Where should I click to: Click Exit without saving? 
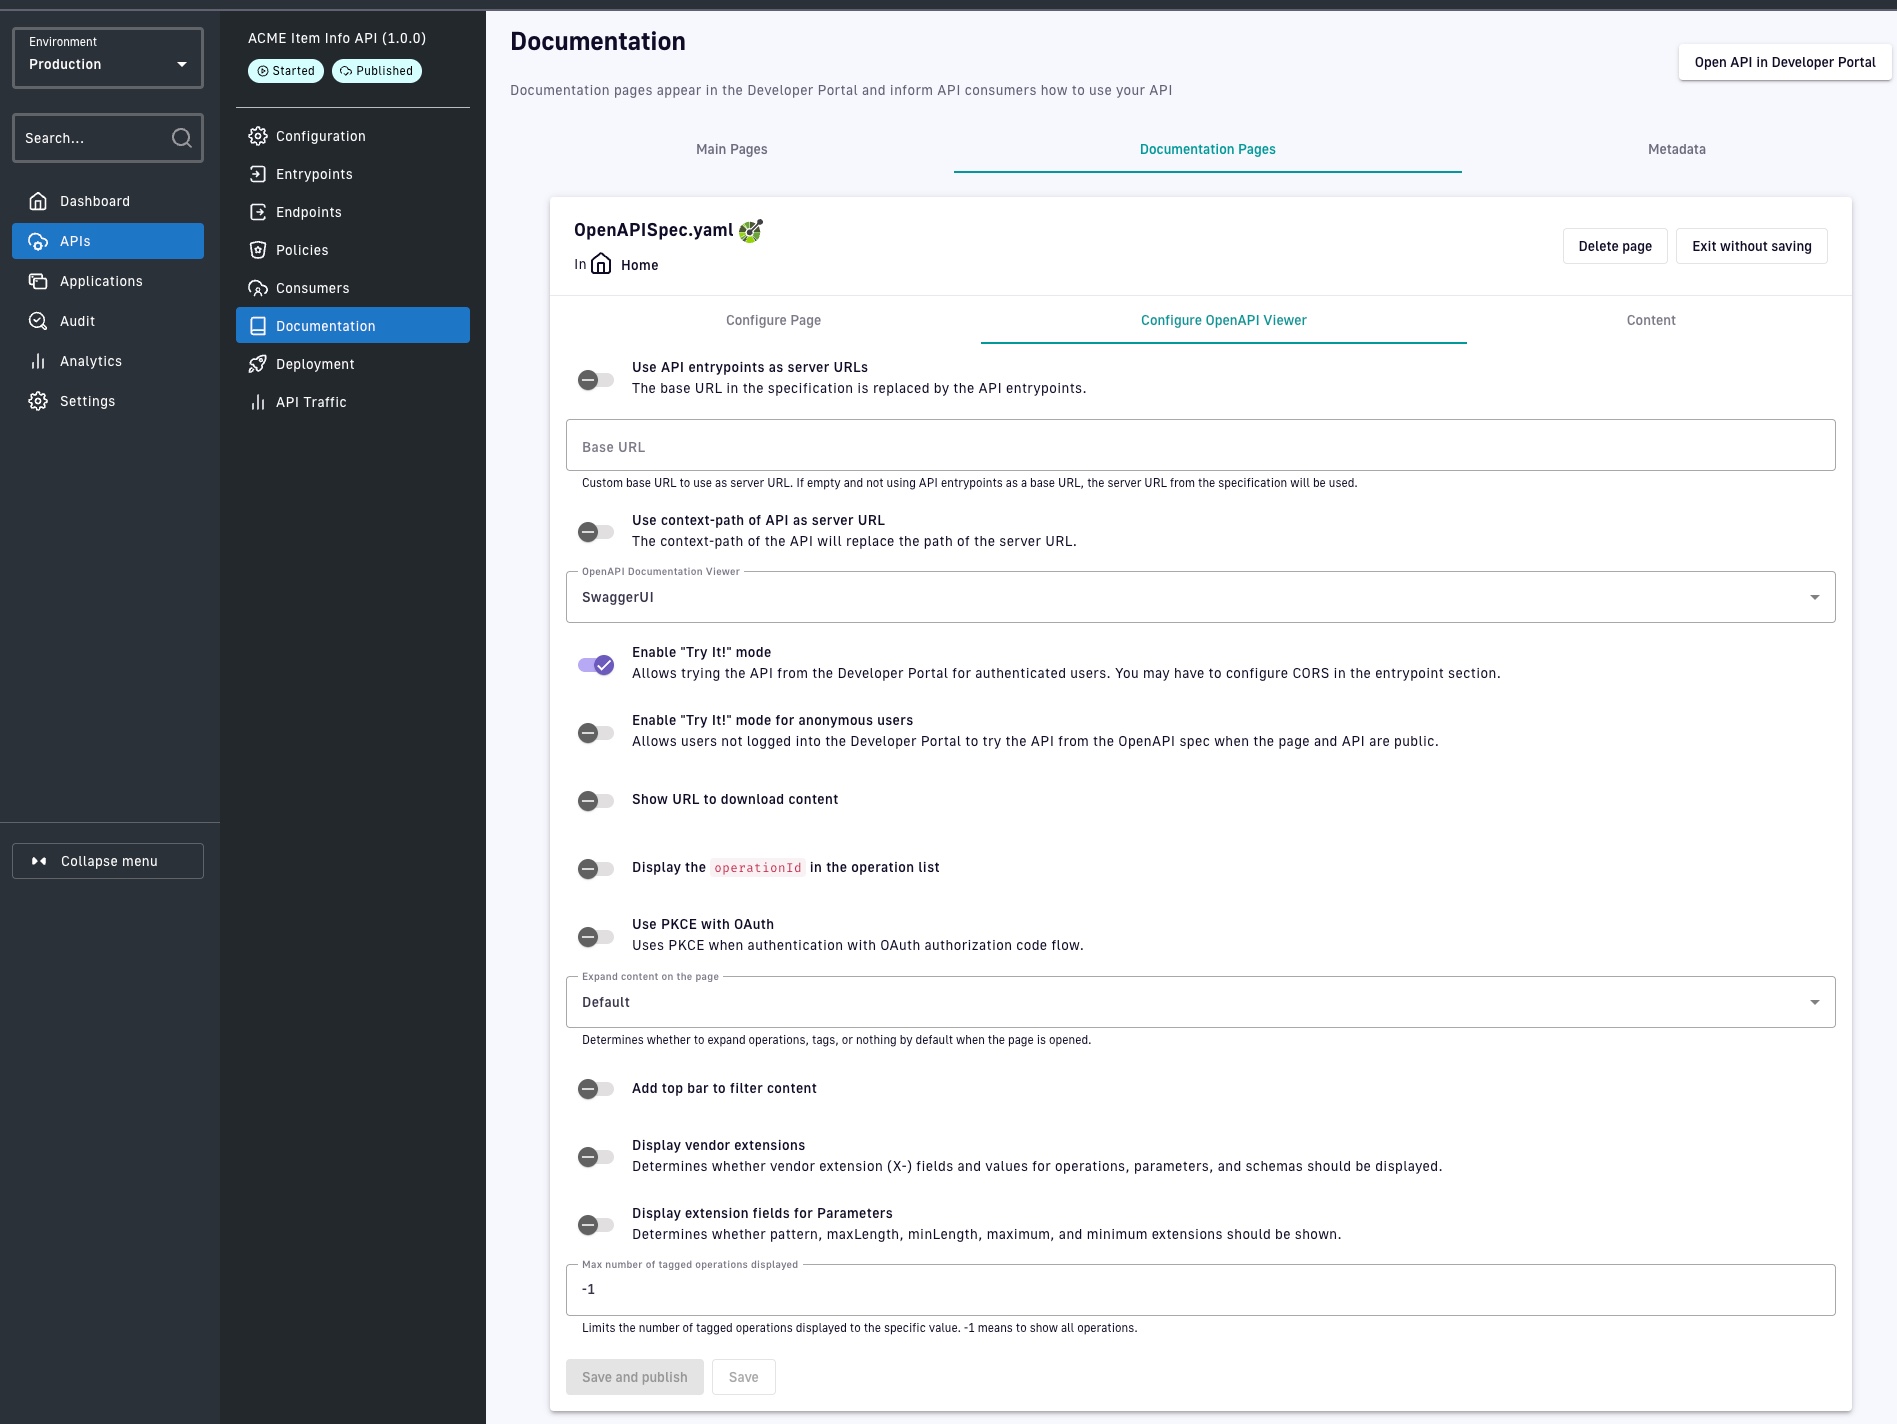[x=1751, y=246]
